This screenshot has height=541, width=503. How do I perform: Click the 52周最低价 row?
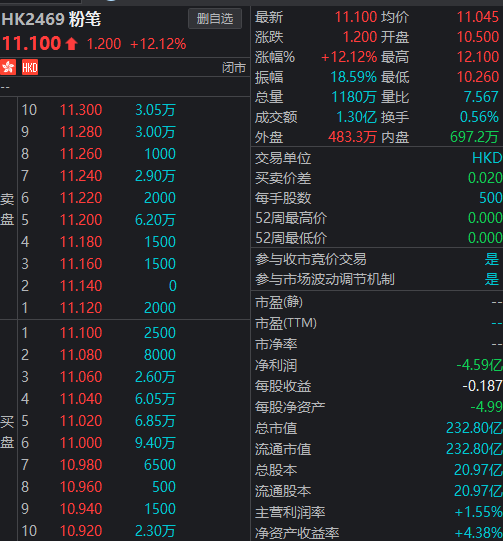coord(378,238)
